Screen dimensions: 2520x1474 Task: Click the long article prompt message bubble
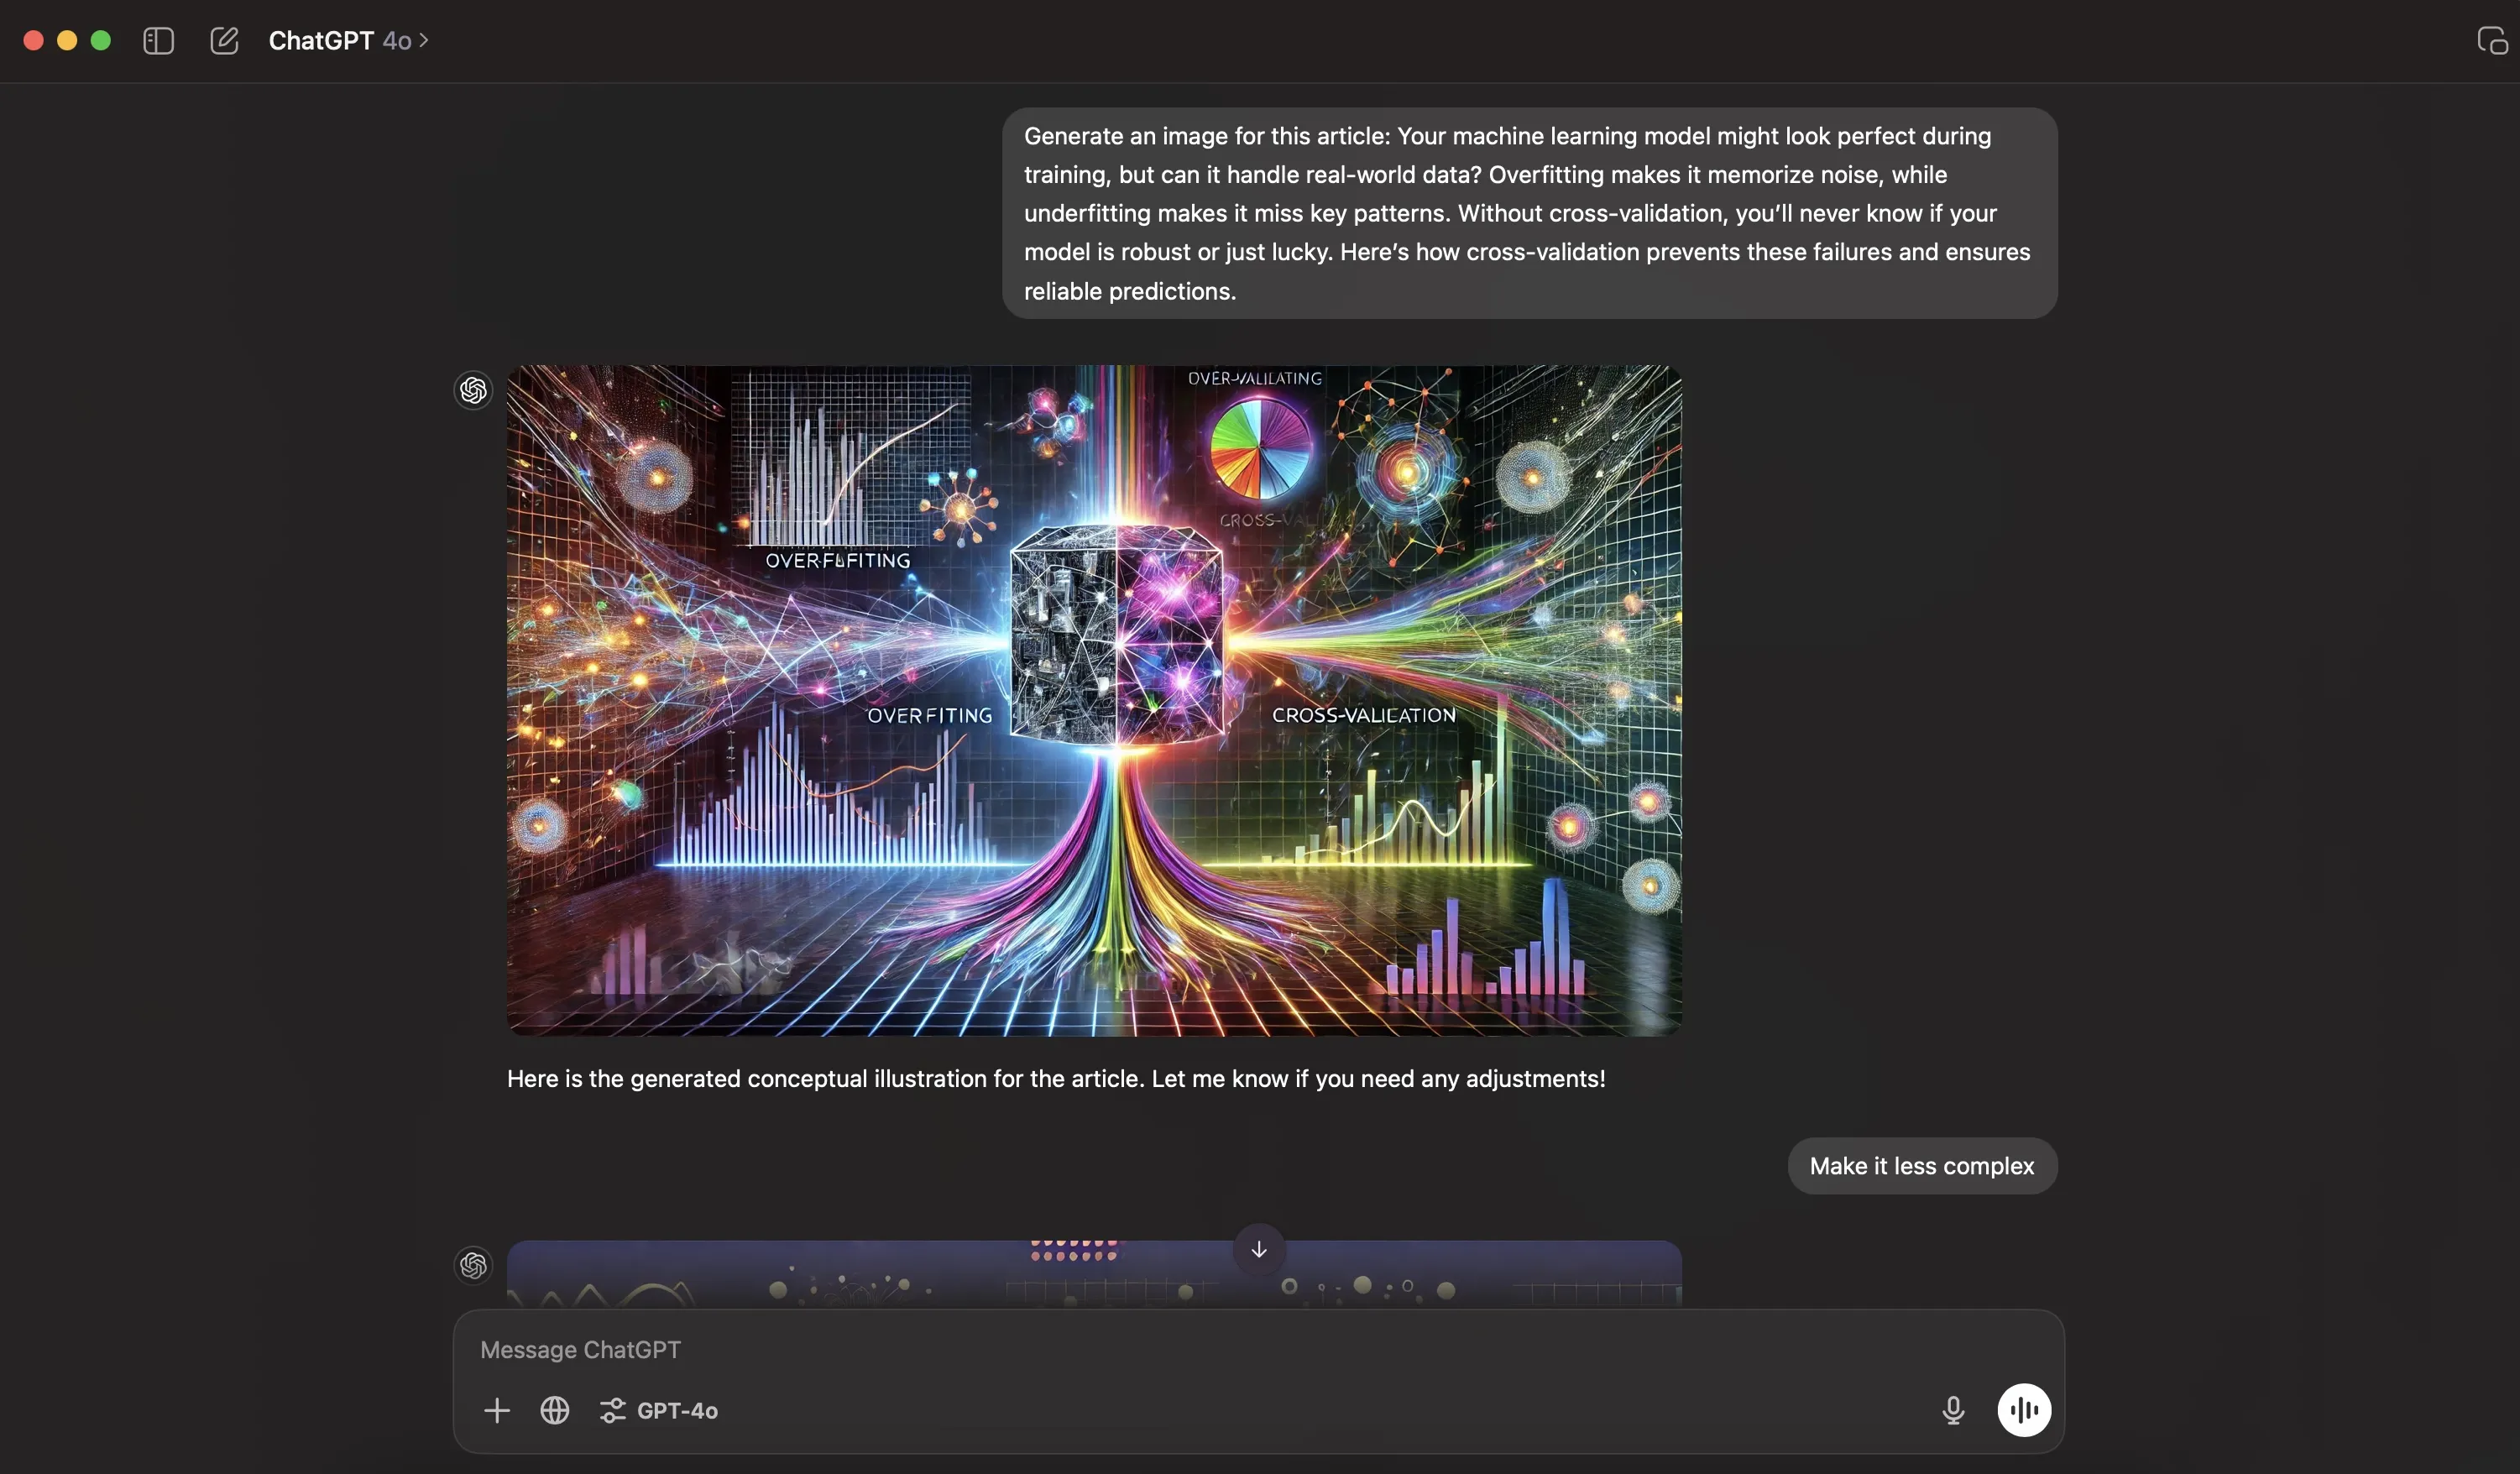(x=1529, y=213)
